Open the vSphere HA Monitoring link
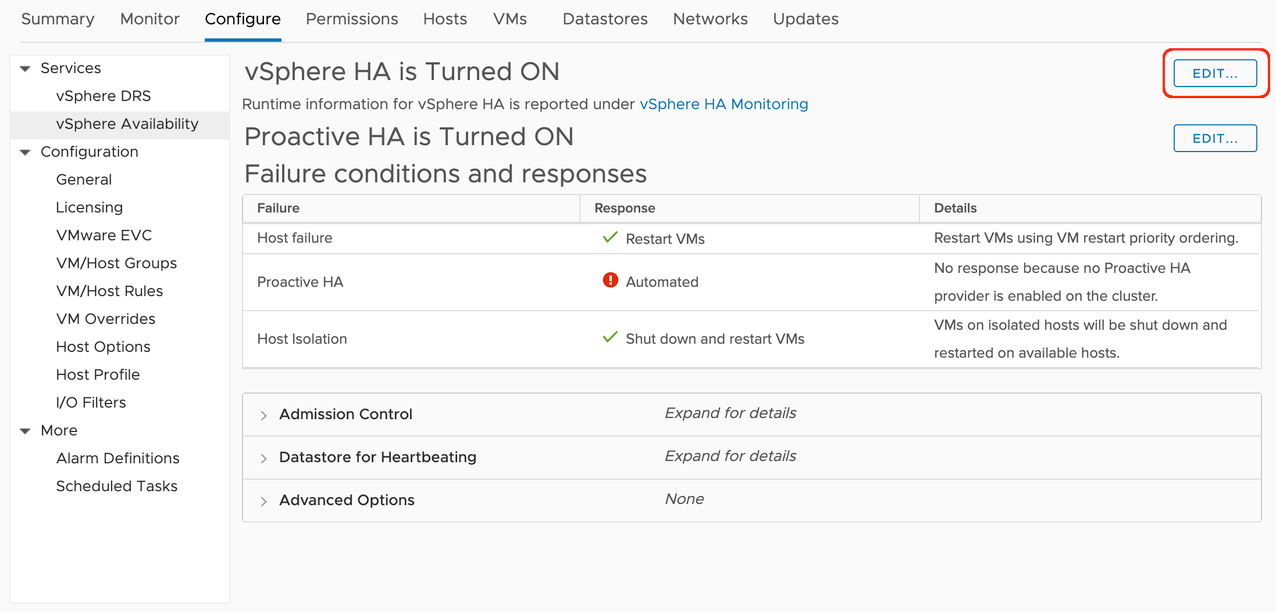The width and height of the screenshot is (1276, 612). (x=723, y=103)
